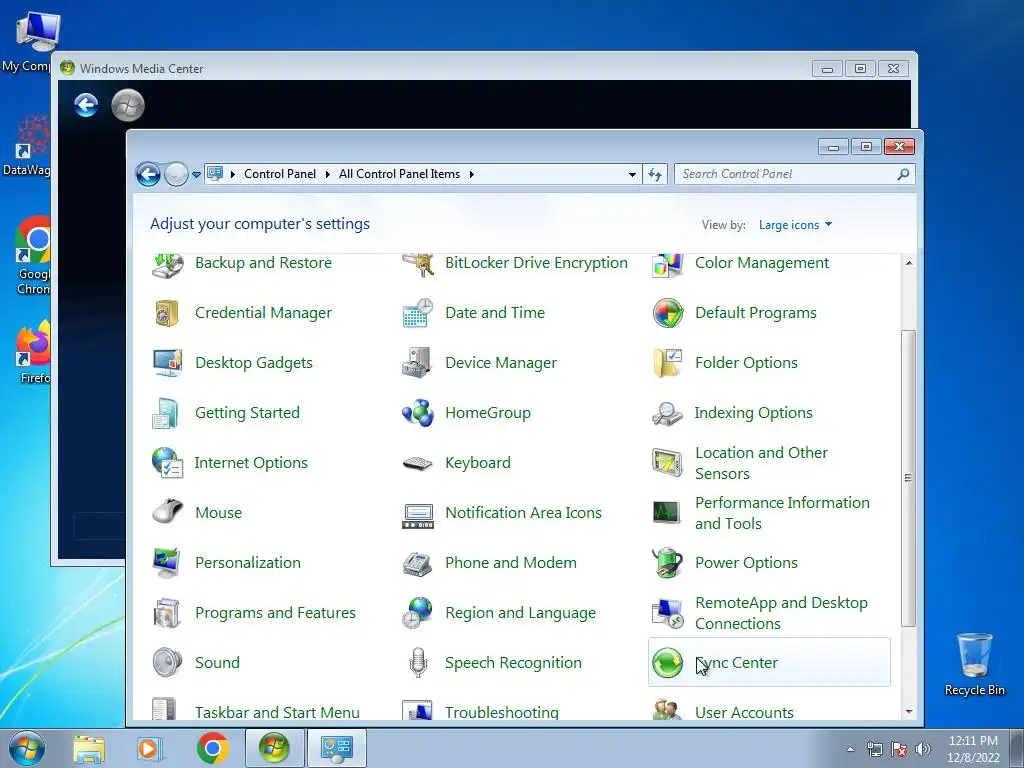This screenshot has width=1024, height=768.
Task: Expand the address bar history dropdown
Action: [x=632, y=174]
